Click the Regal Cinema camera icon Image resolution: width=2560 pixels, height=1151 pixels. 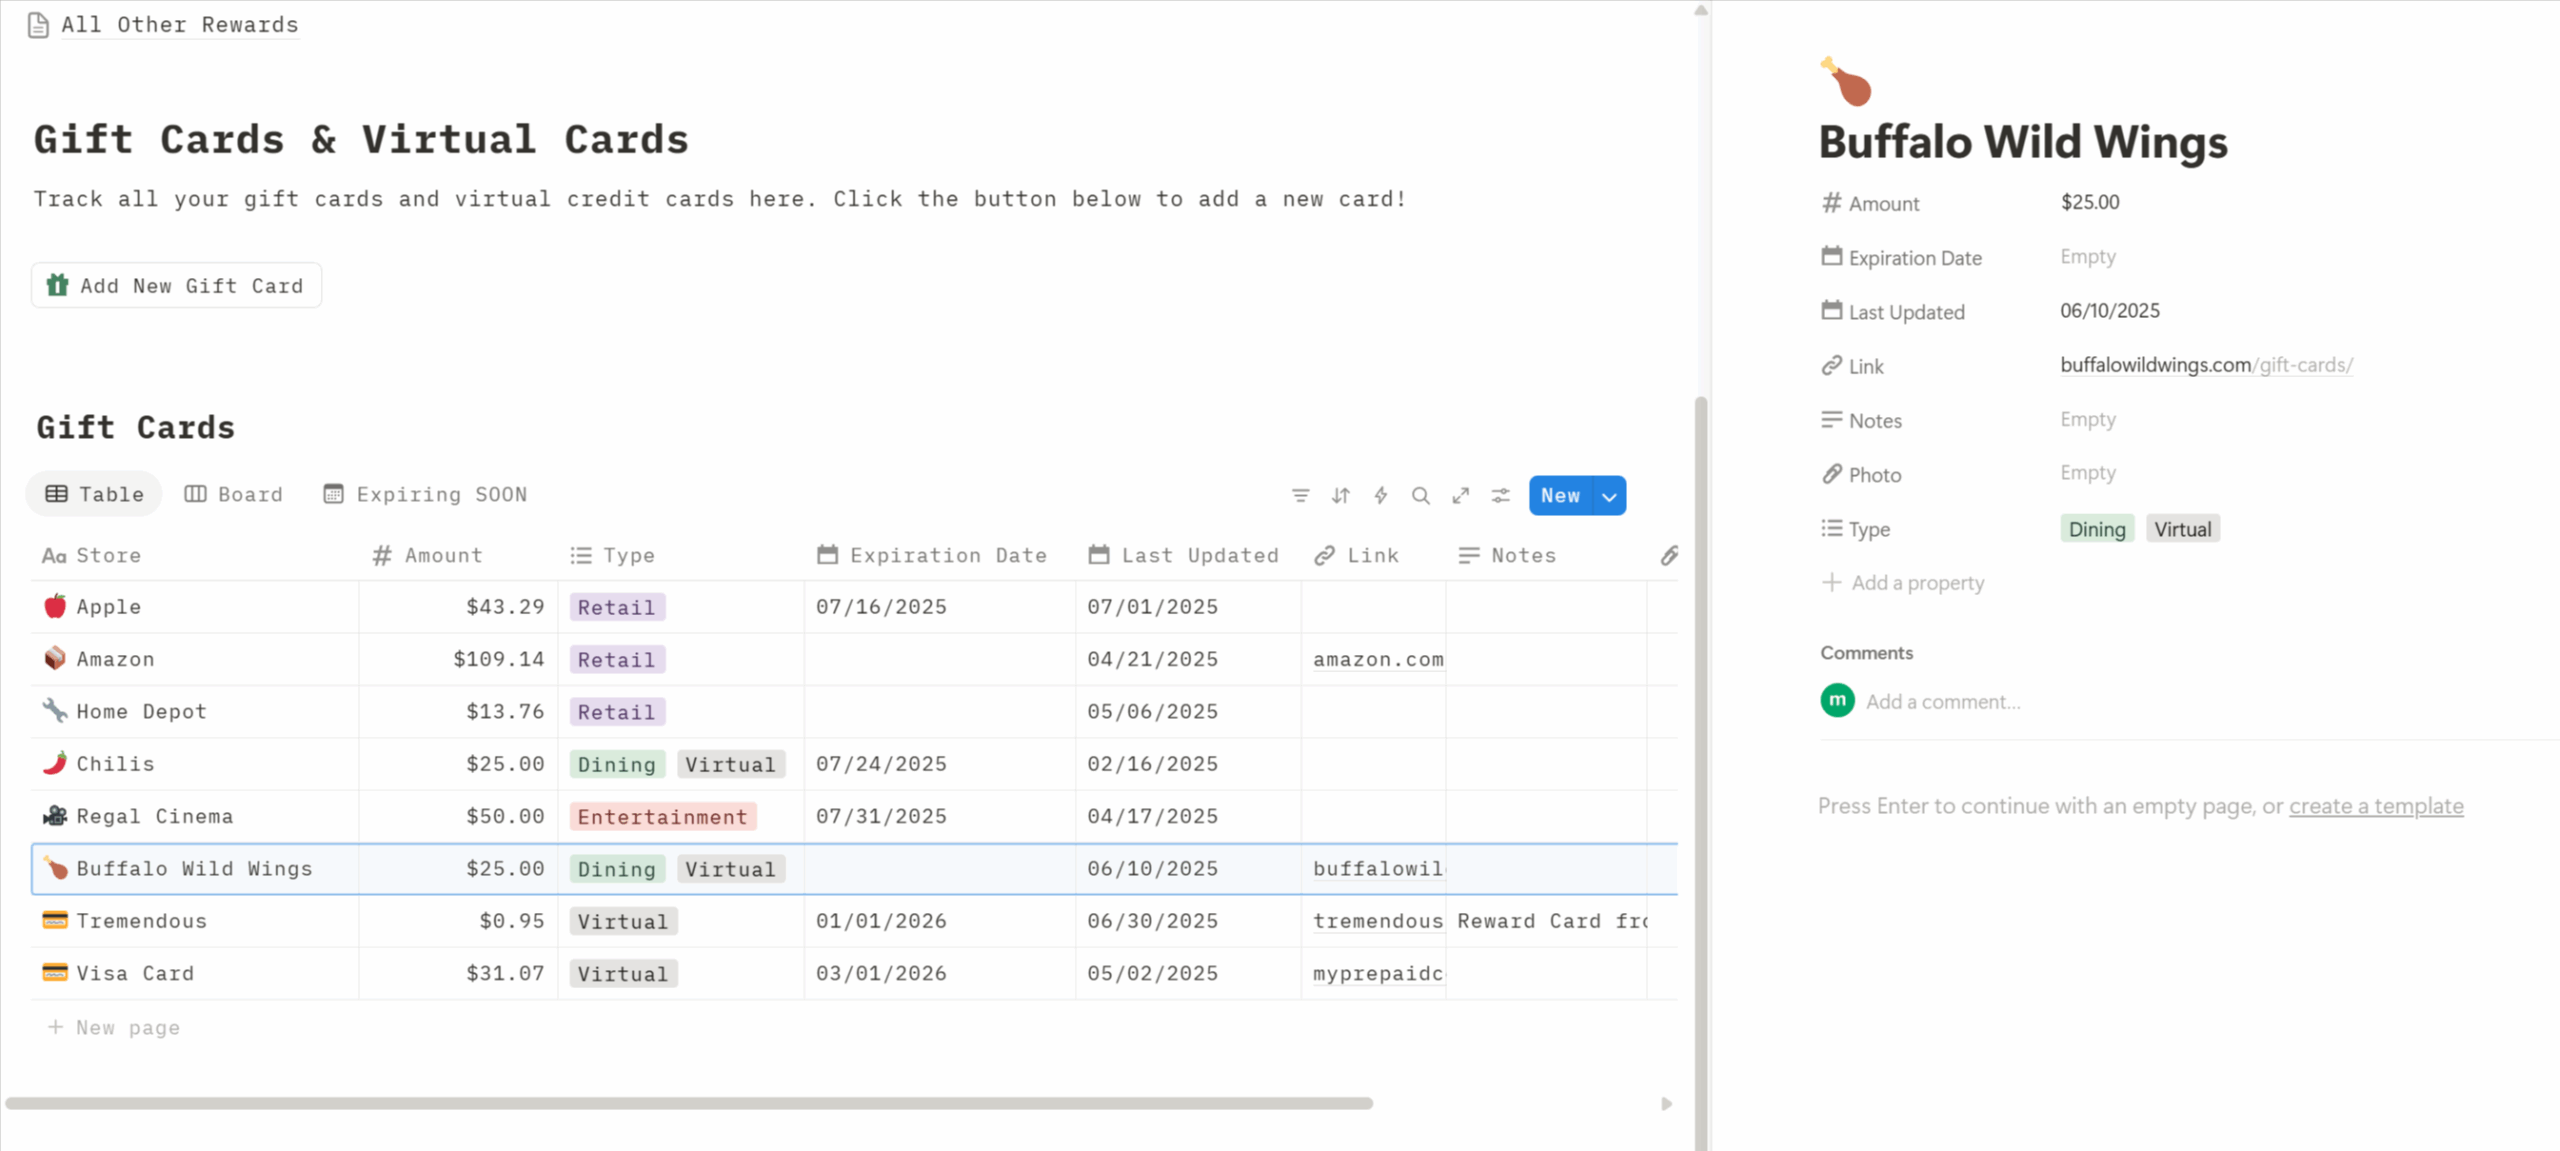coord(55,815)
